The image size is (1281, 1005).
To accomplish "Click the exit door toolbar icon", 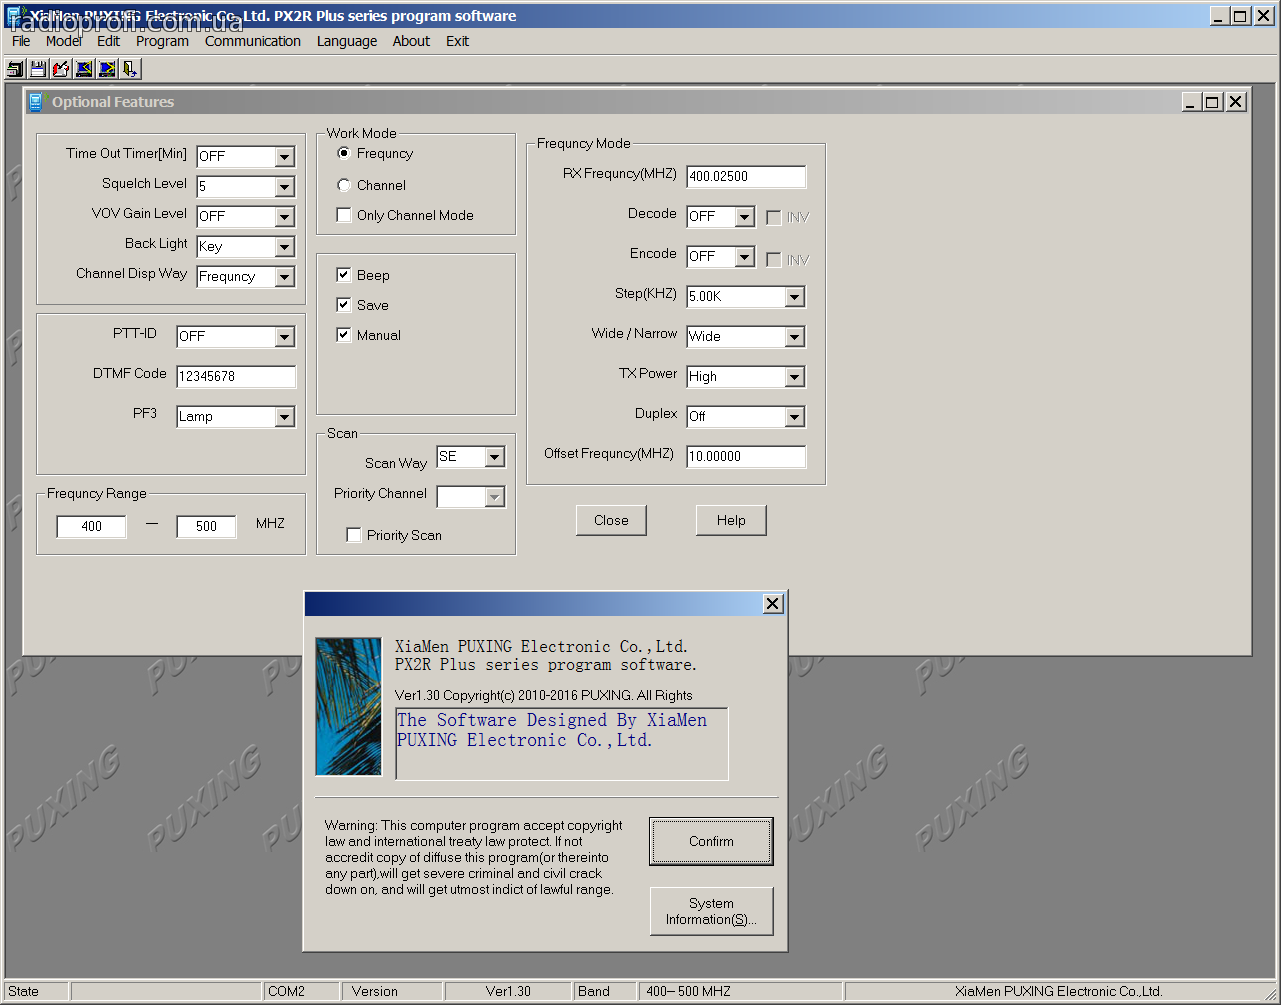I will click(x=130, y=69).
